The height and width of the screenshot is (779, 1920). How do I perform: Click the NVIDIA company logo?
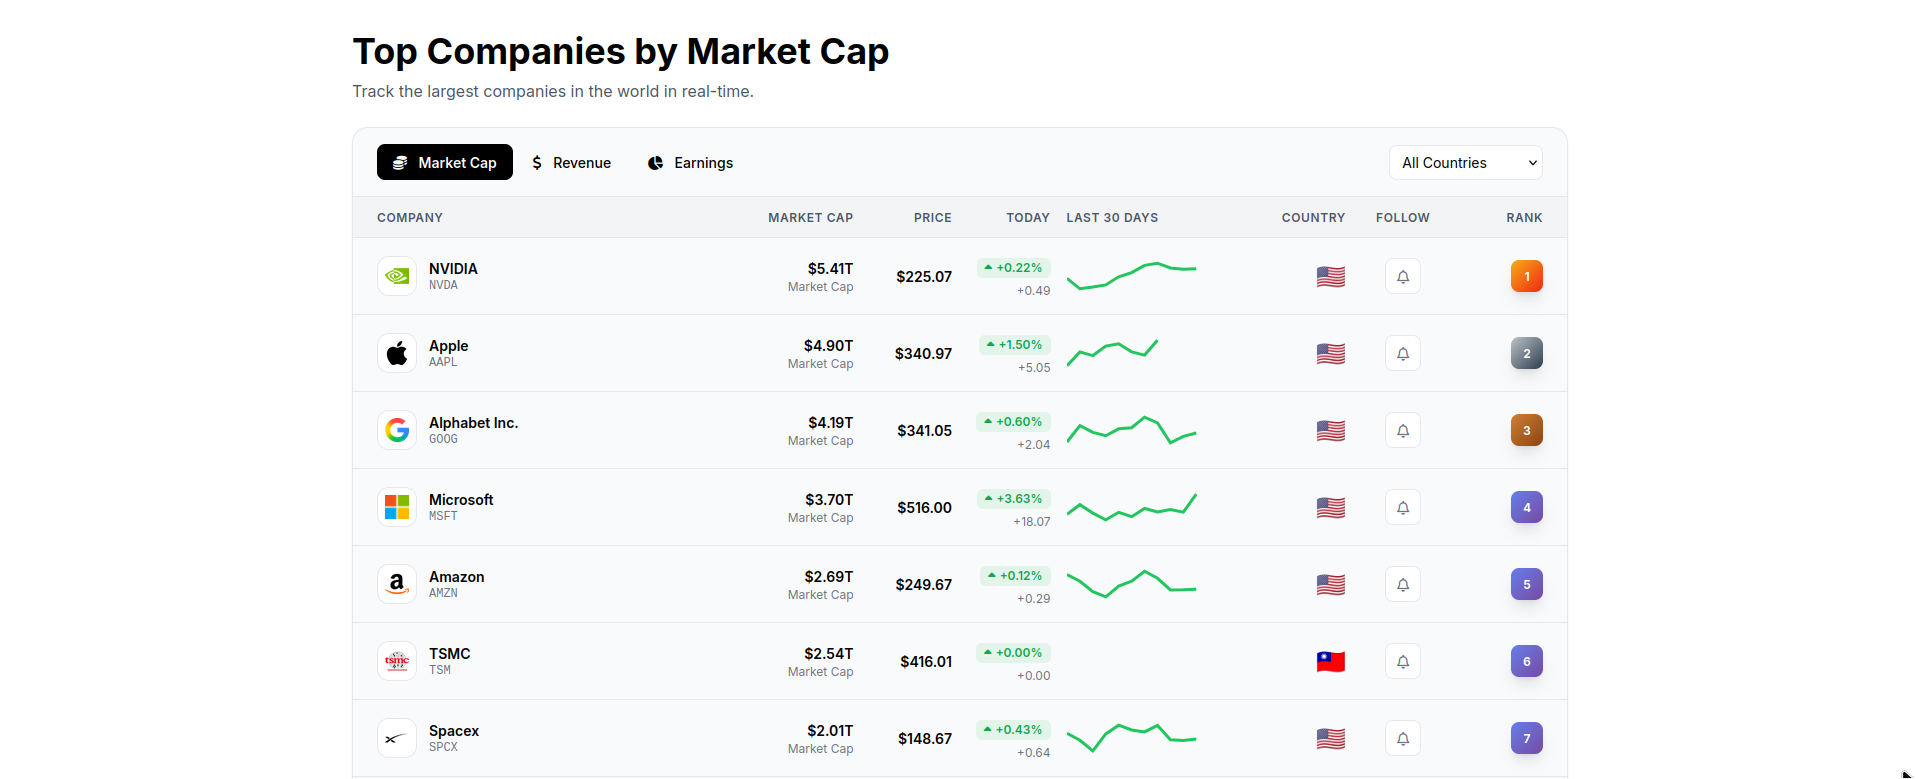(397, 276)
